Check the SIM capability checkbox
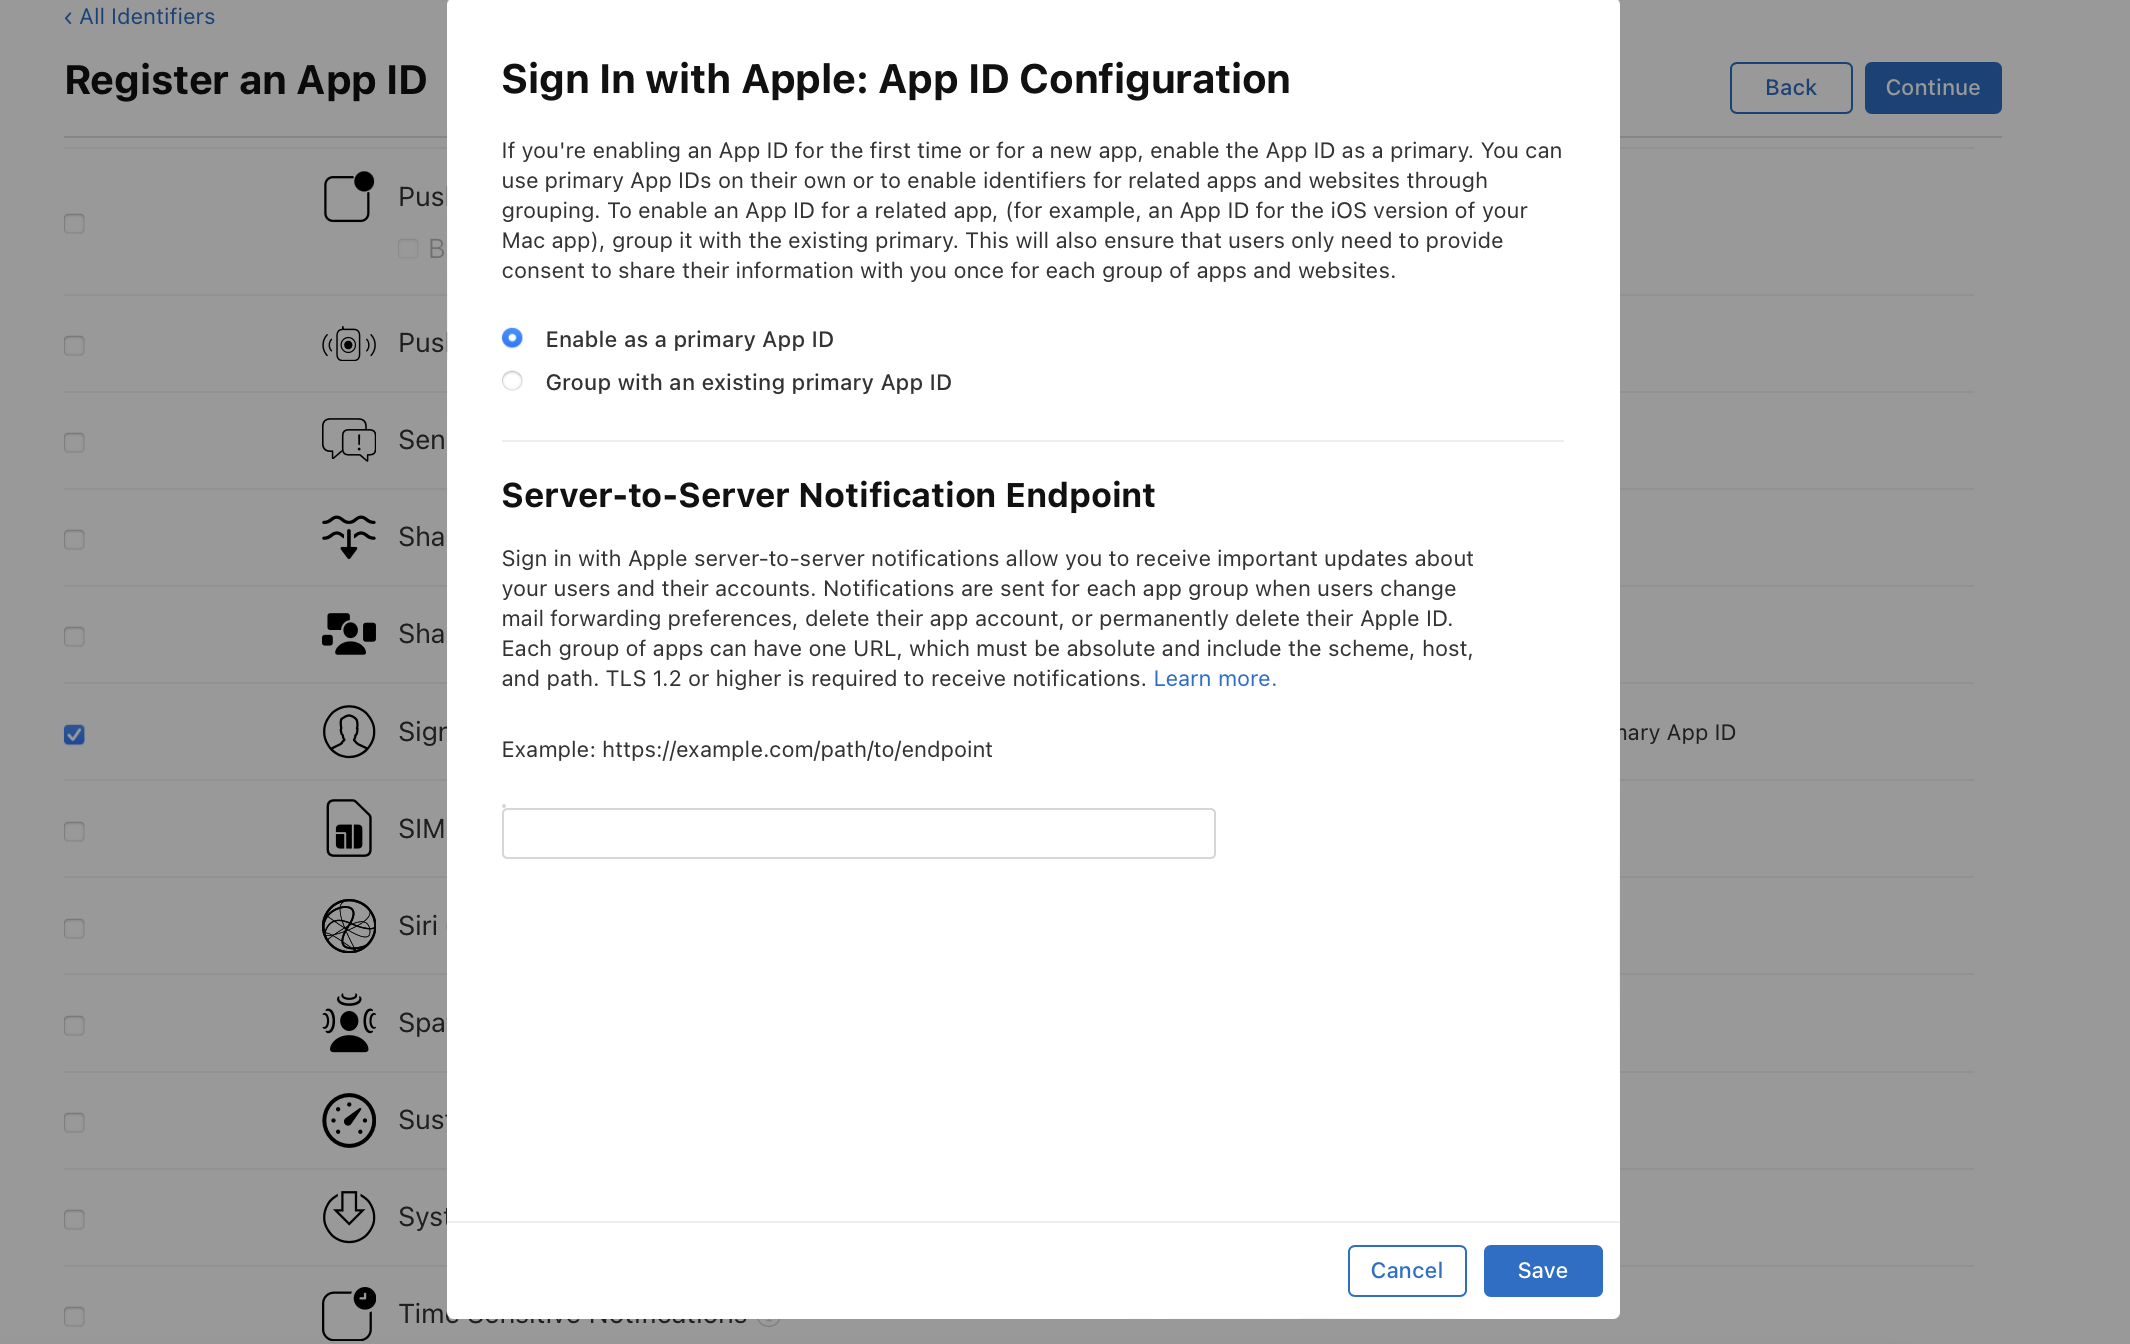Screen dimensions: 2130x1344 coord(74,832)
